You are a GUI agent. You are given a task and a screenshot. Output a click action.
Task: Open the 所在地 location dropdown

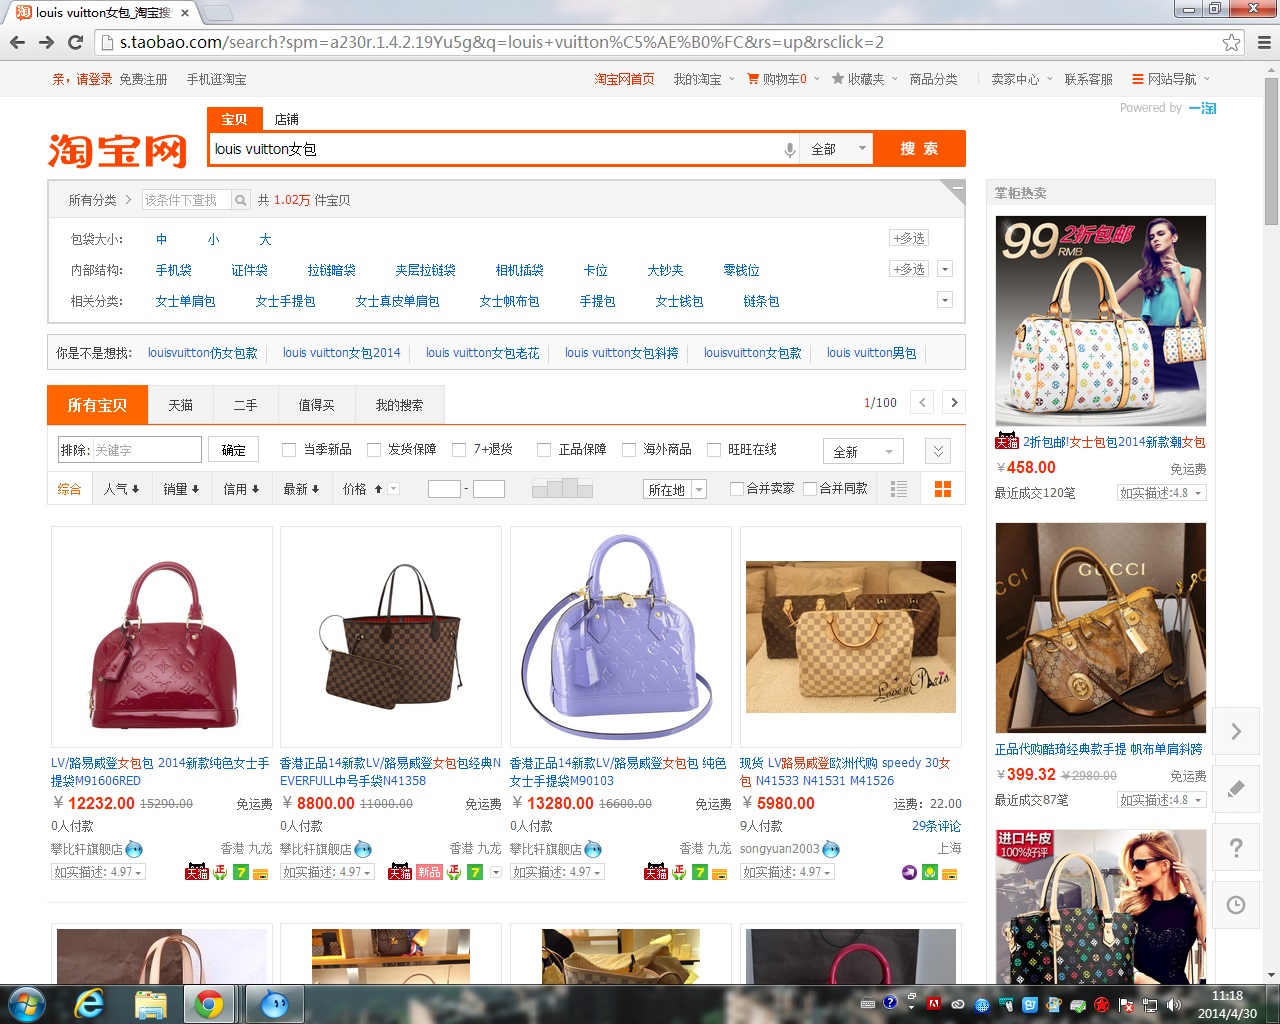675,489
